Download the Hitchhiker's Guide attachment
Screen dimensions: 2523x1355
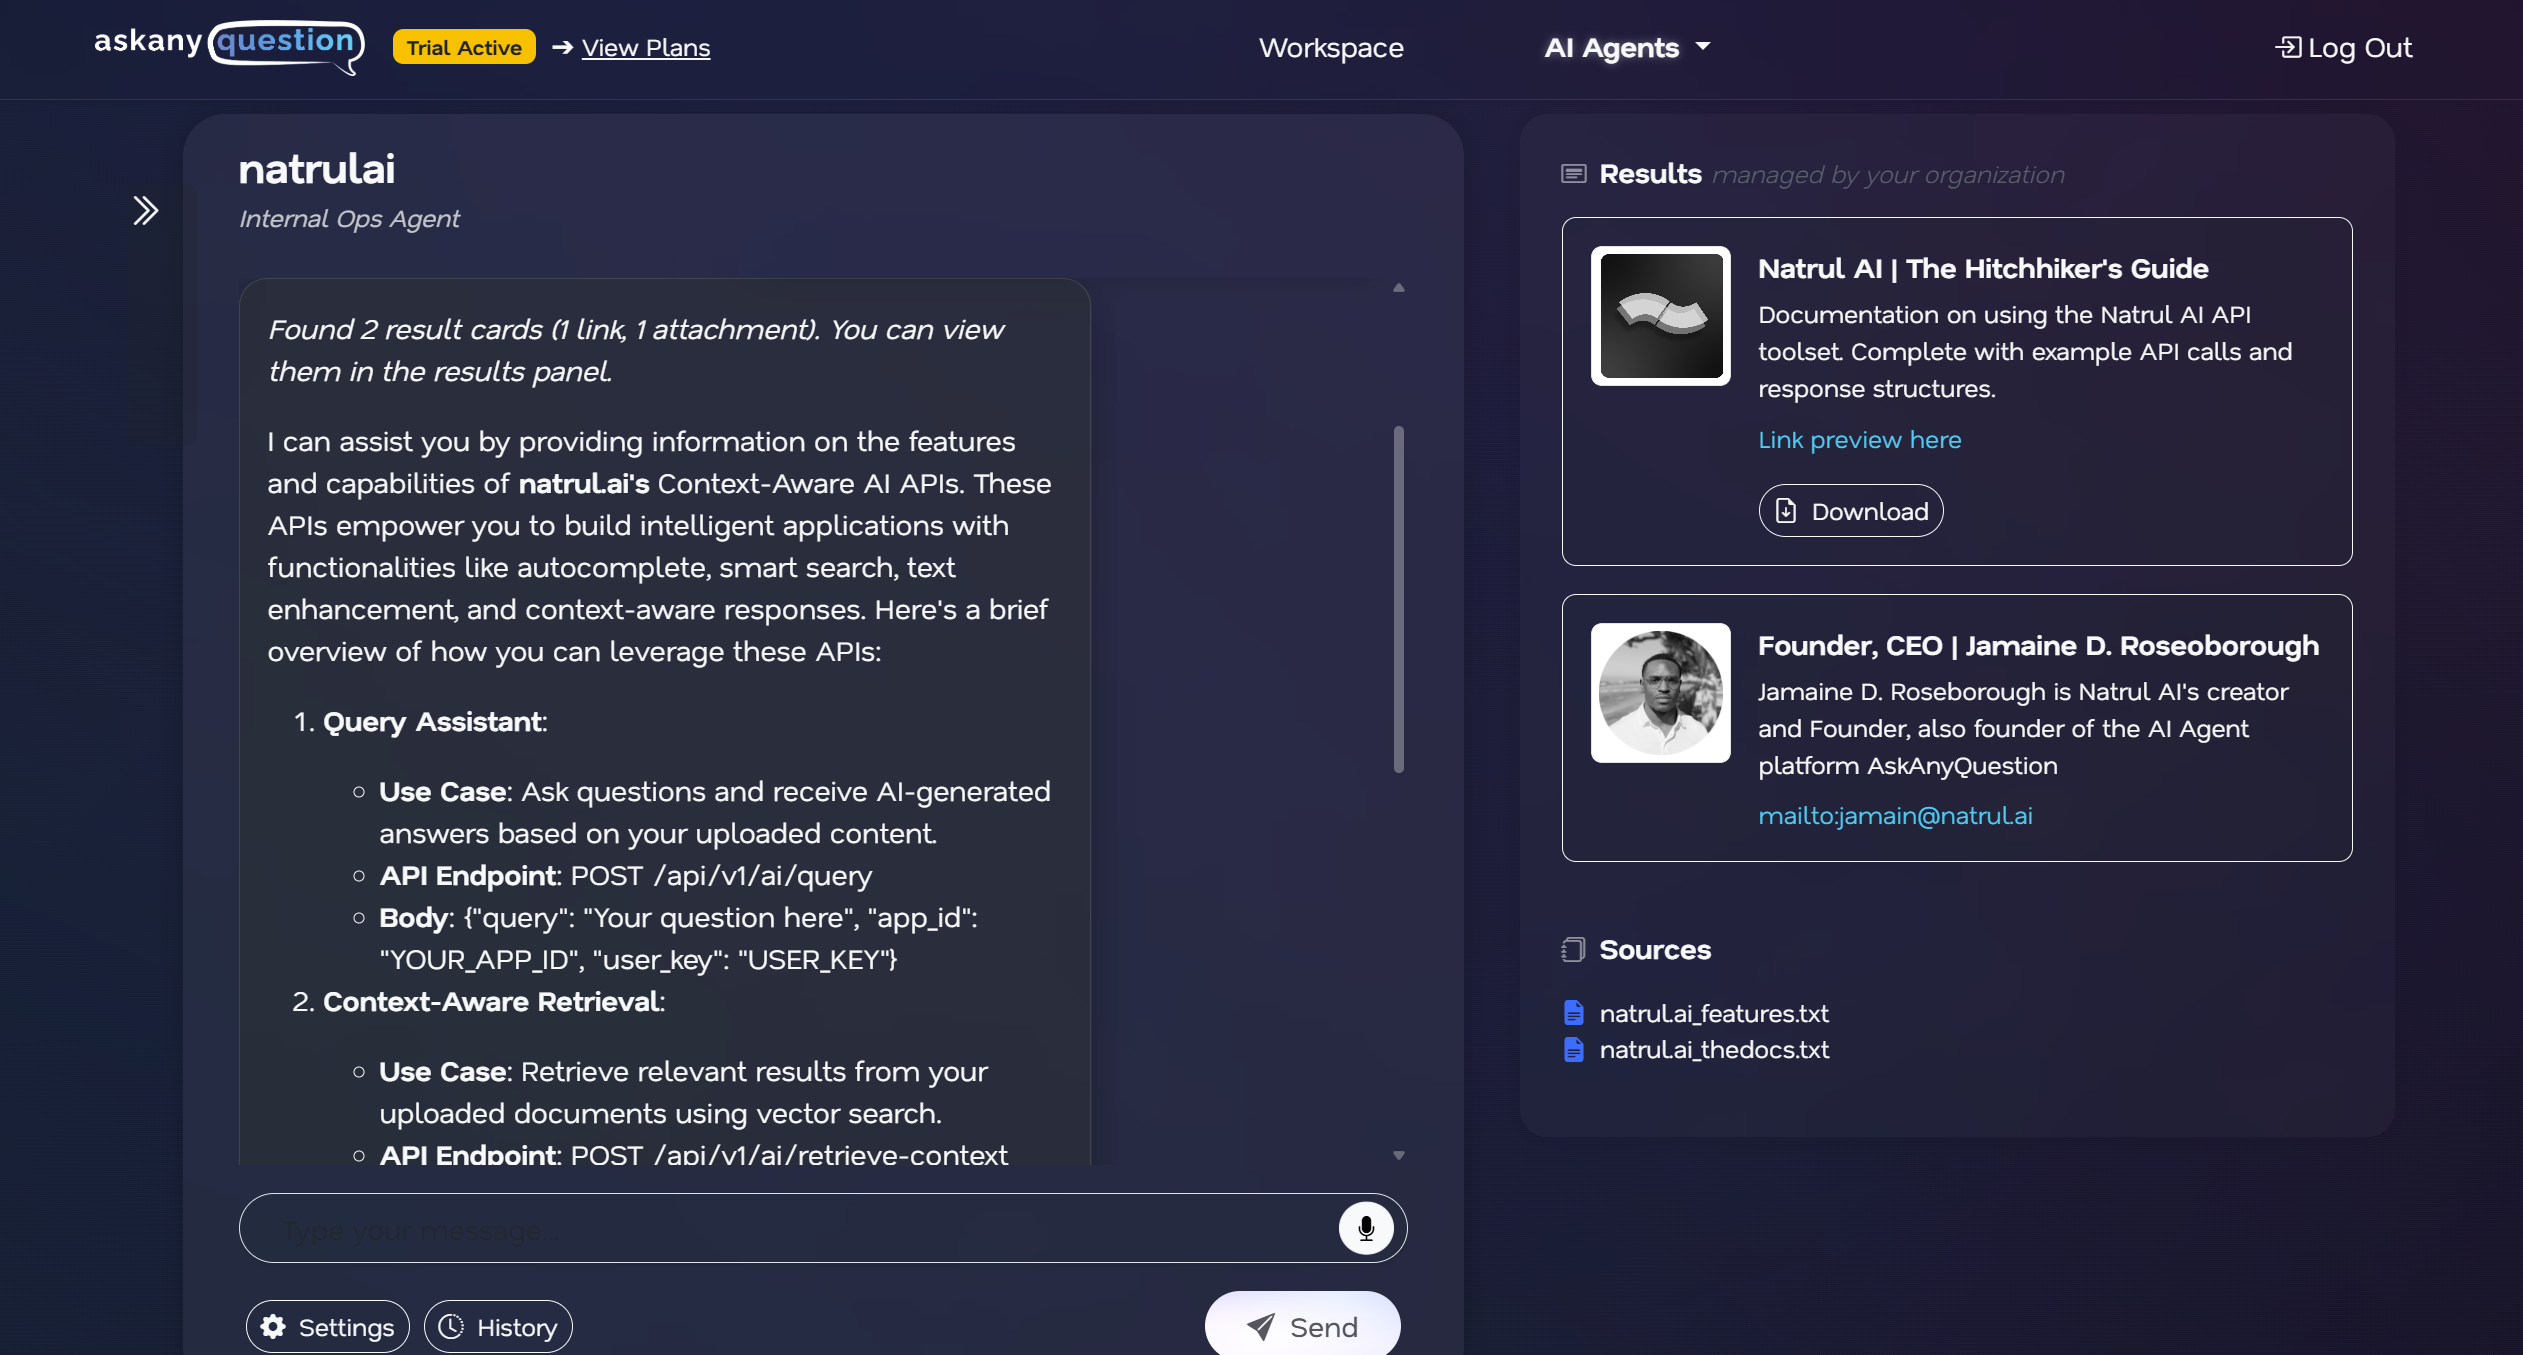[1851, 511]
